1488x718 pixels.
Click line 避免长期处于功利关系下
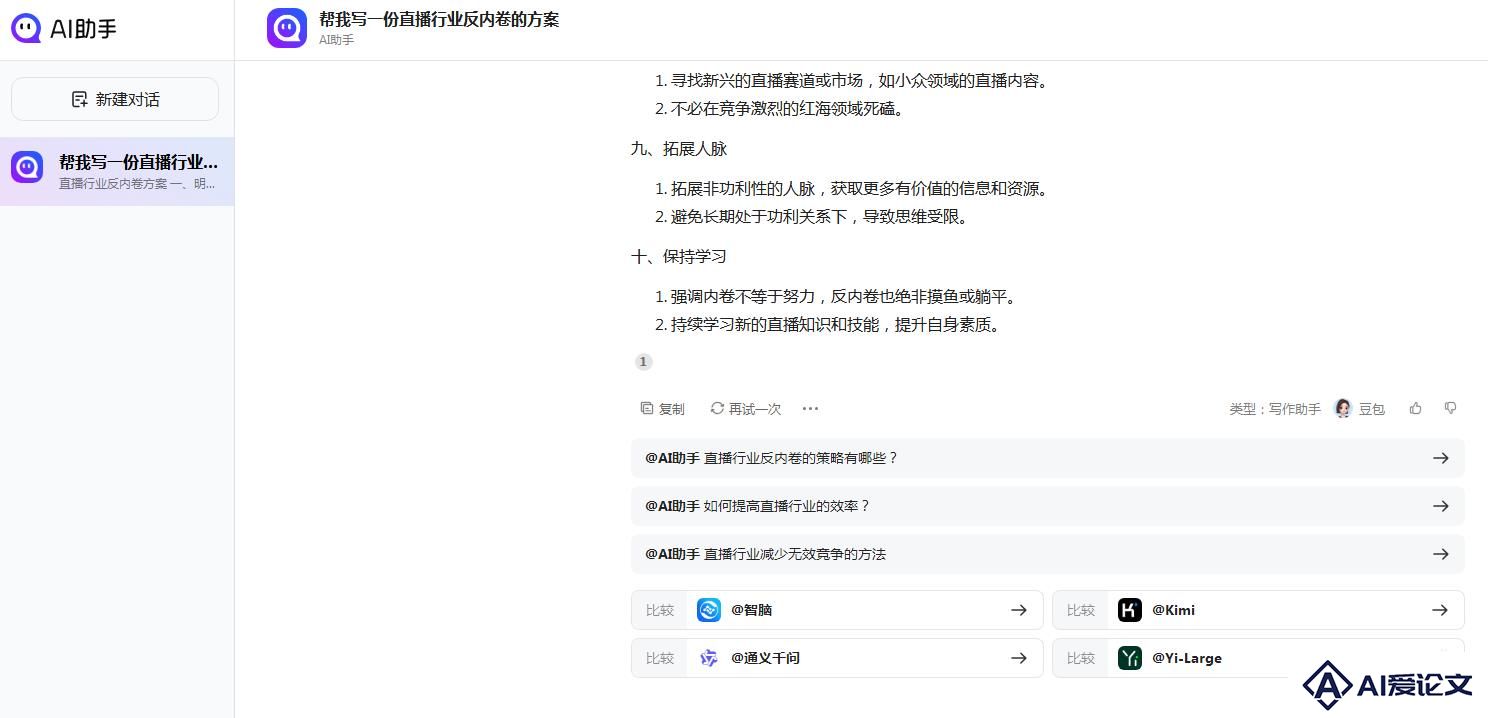[x=822, y=217]
